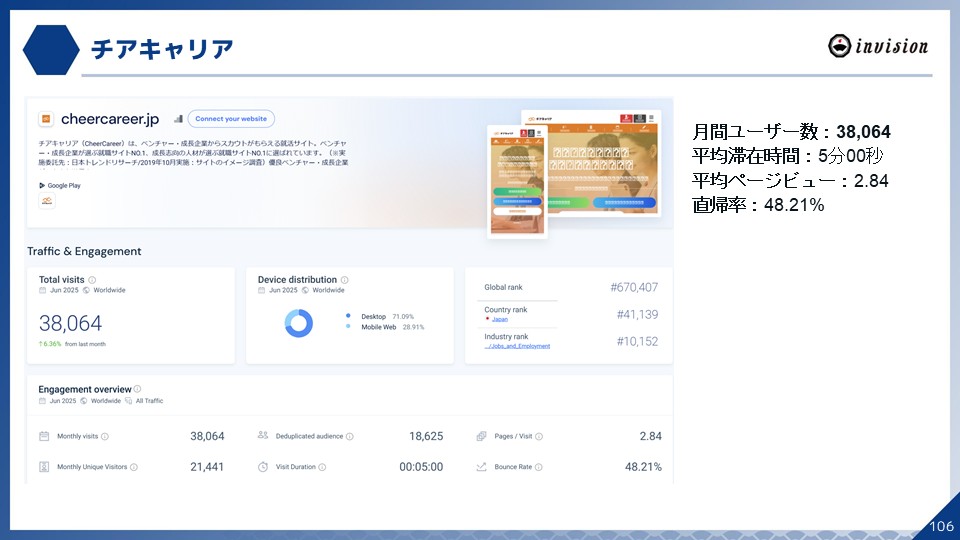
Task: Open the Japan country rank link
Action: [500, 319]
